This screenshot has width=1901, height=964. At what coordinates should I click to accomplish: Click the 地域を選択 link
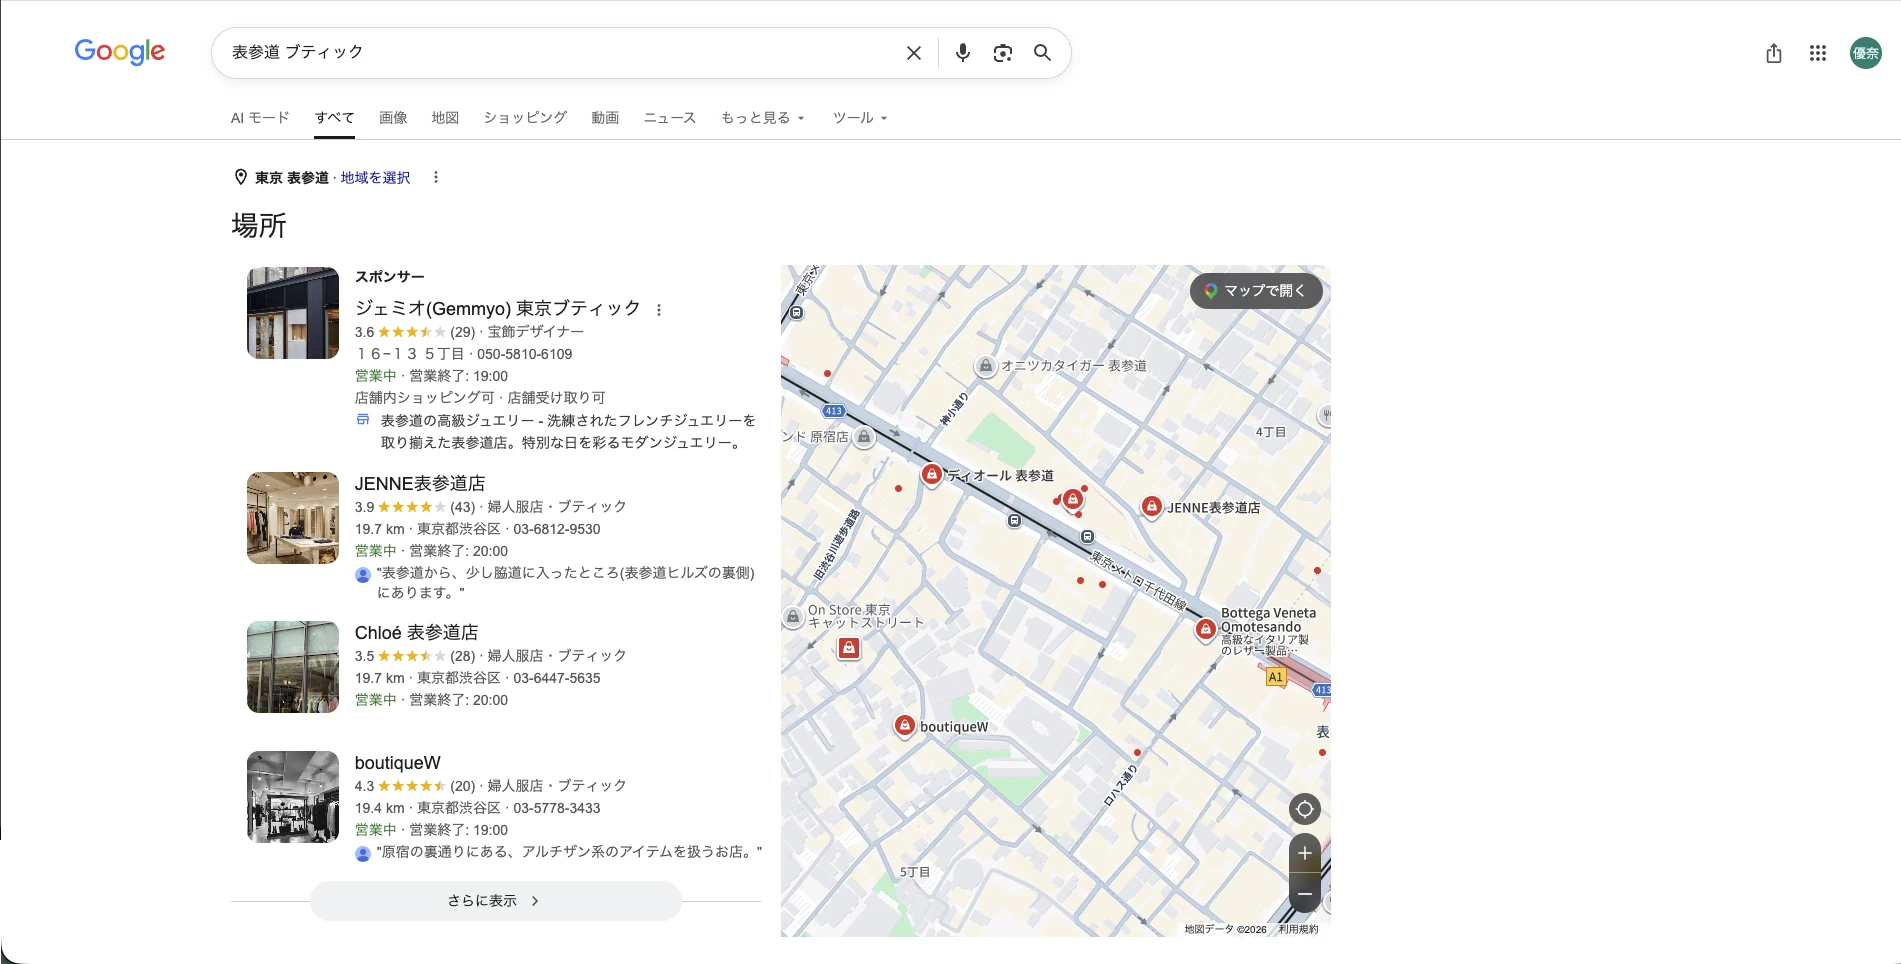tap(375, 177)
